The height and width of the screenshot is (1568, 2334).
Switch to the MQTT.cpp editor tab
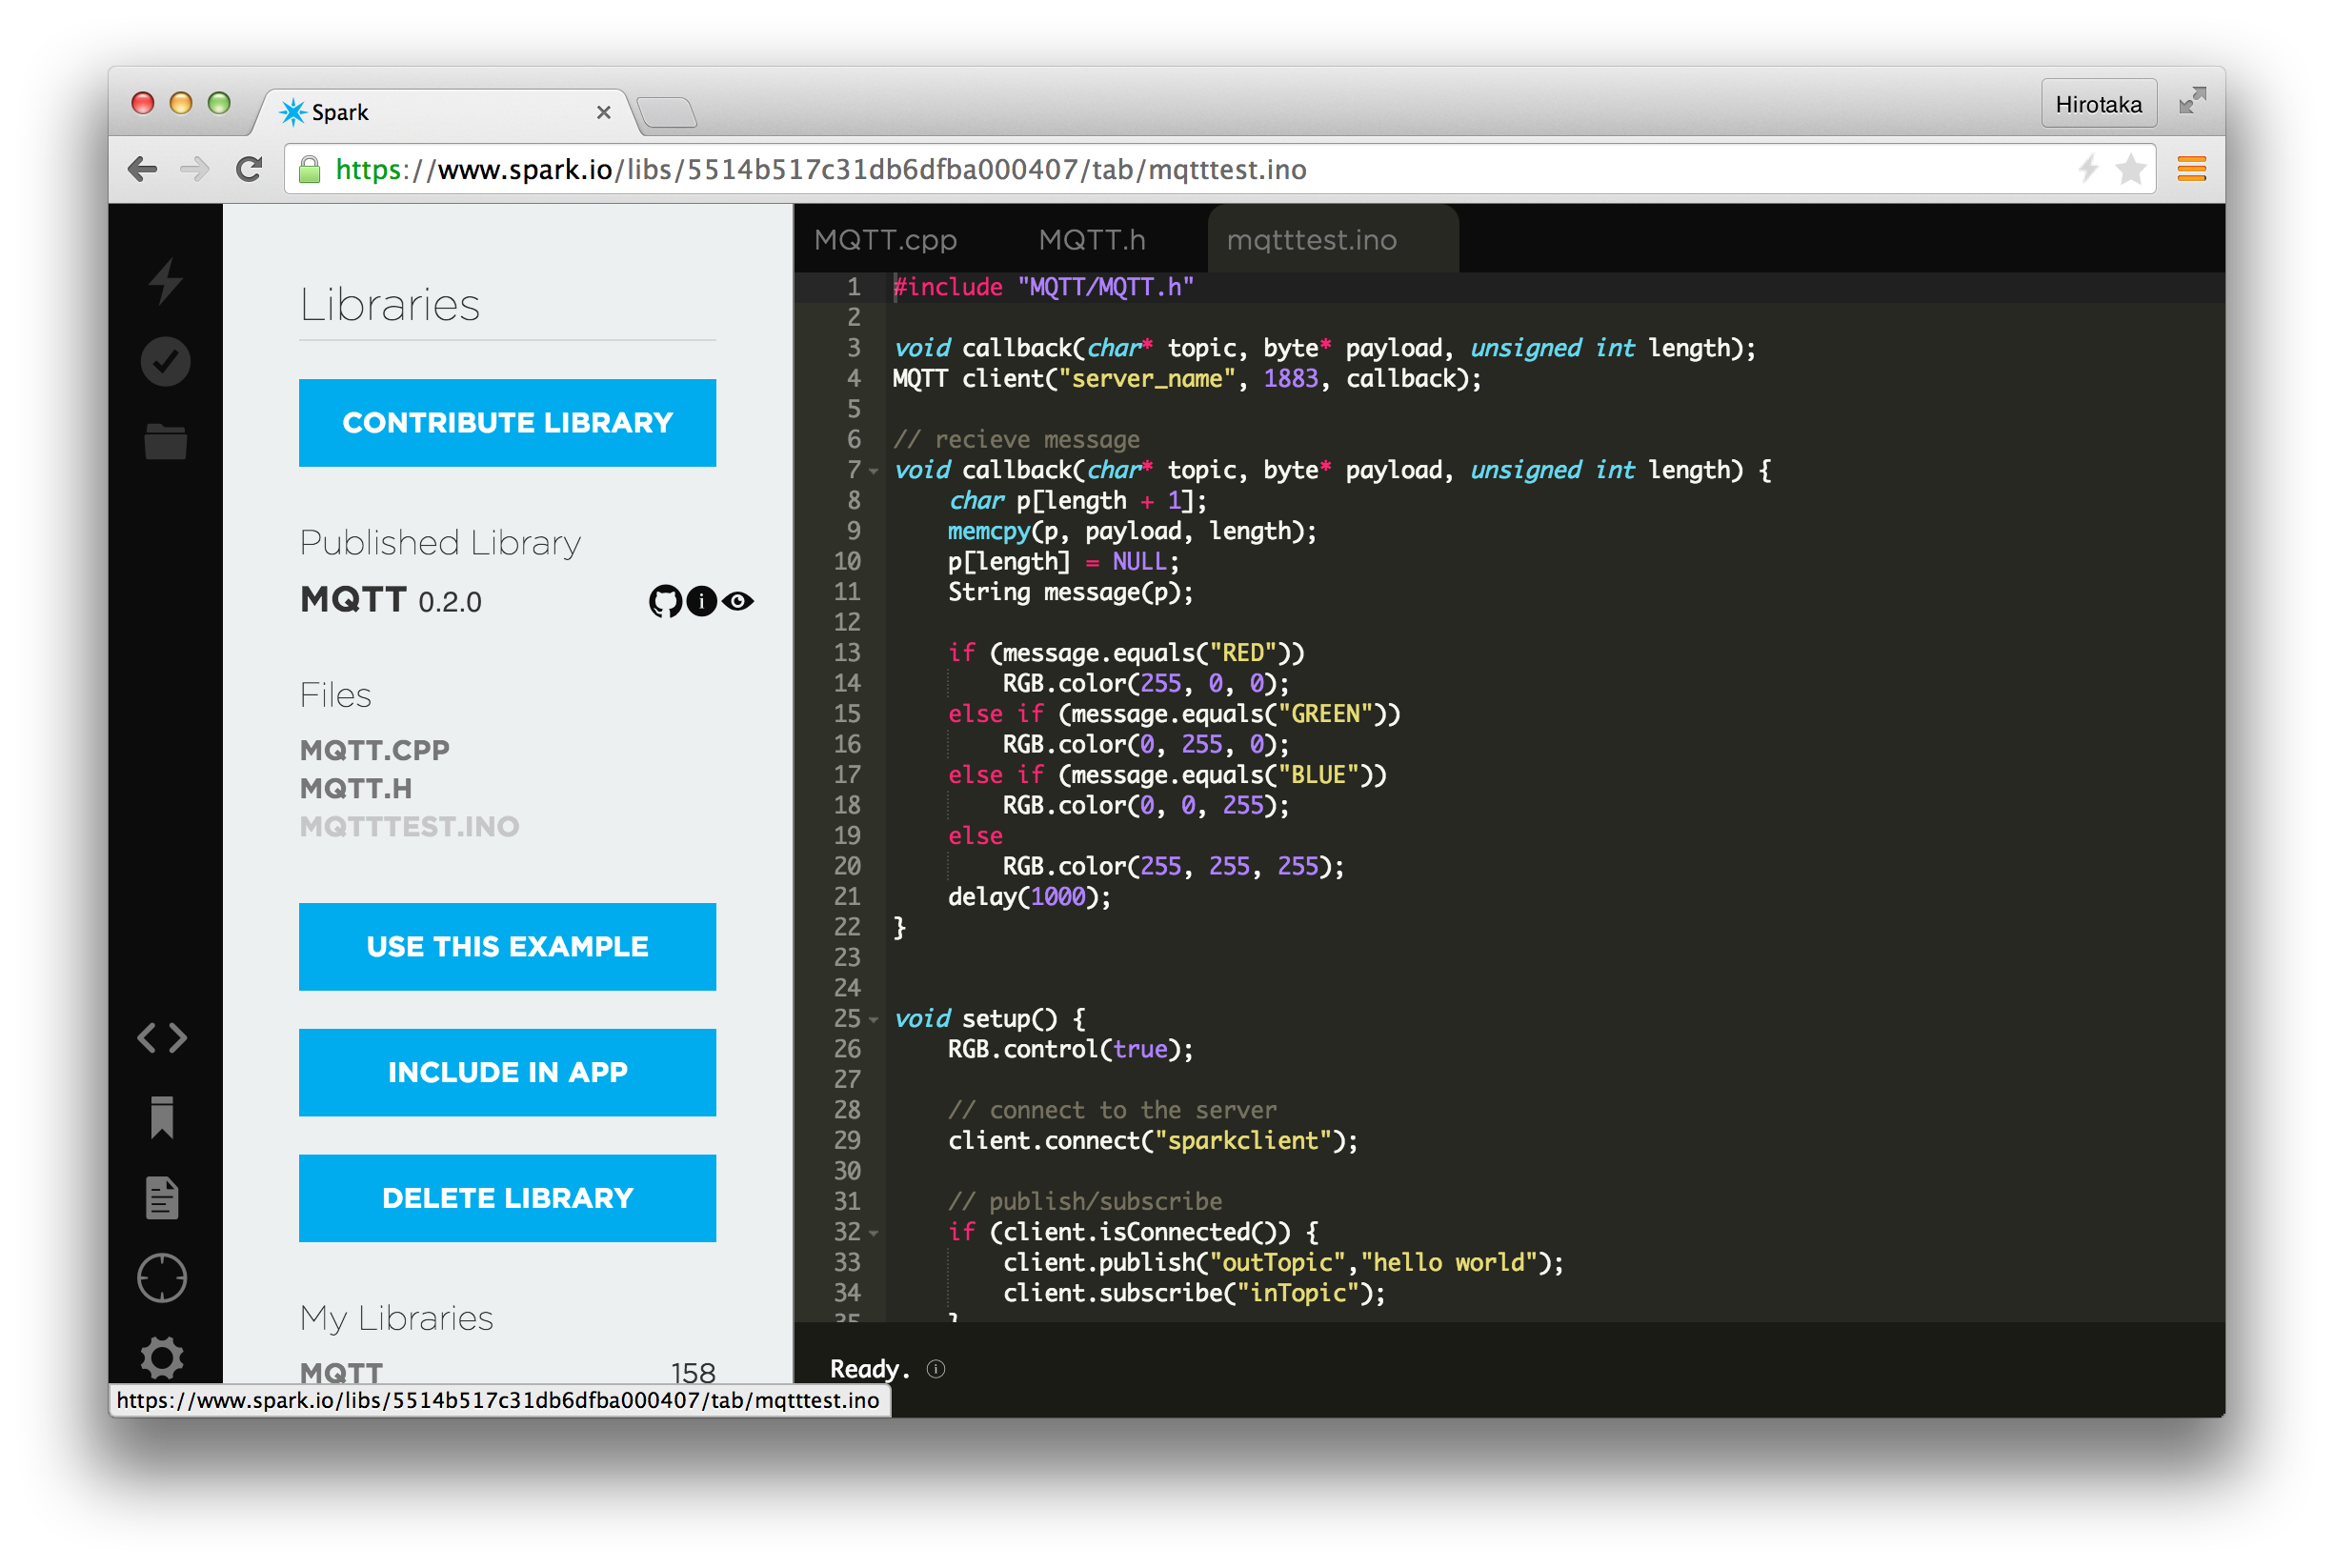[x=886, y=240]
